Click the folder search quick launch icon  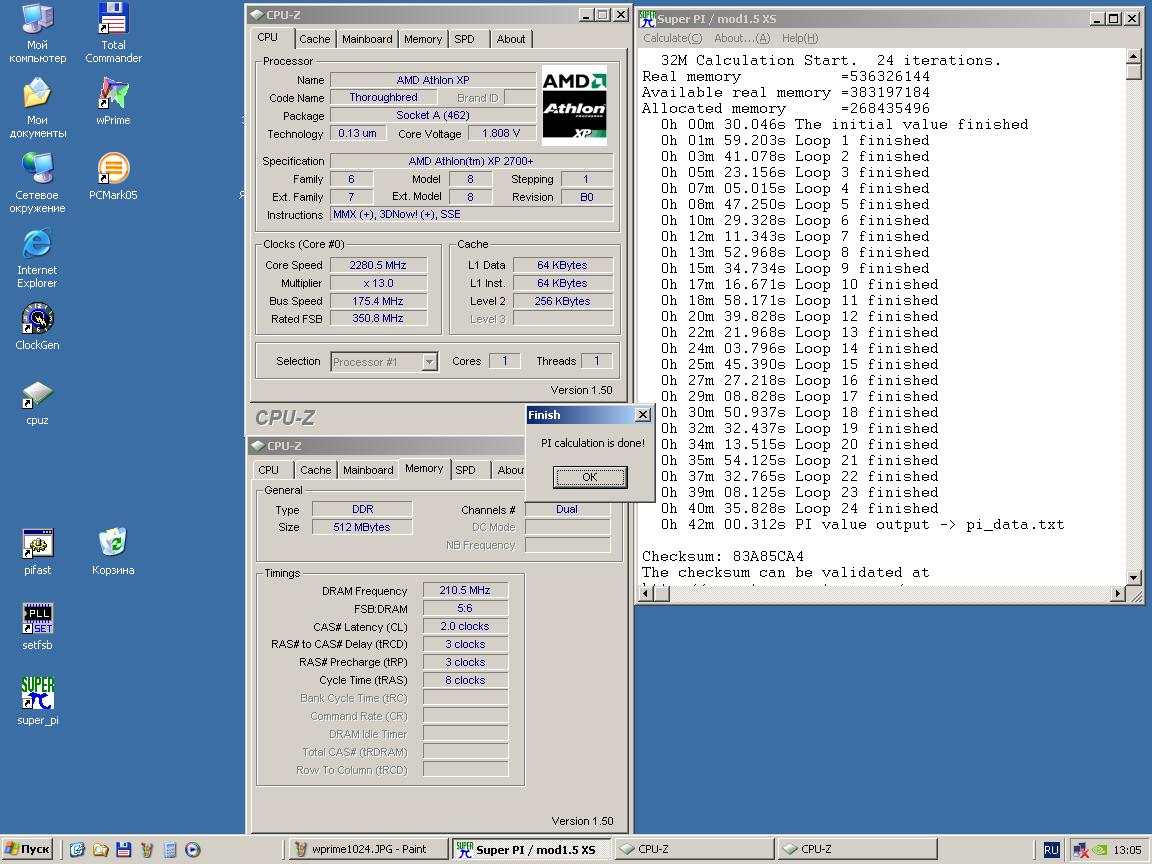[x=101, y=849]
